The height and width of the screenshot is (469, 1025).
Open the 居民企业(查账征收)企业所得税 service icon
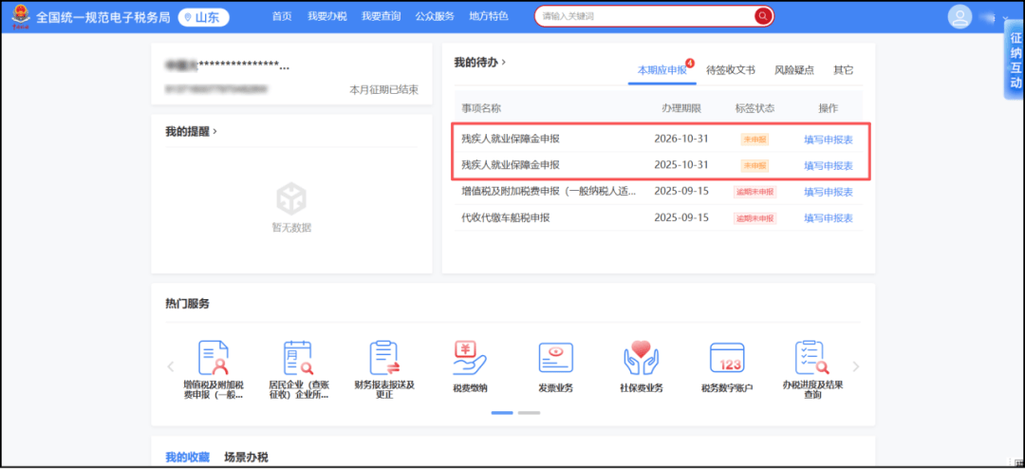[x=298, y=357]
